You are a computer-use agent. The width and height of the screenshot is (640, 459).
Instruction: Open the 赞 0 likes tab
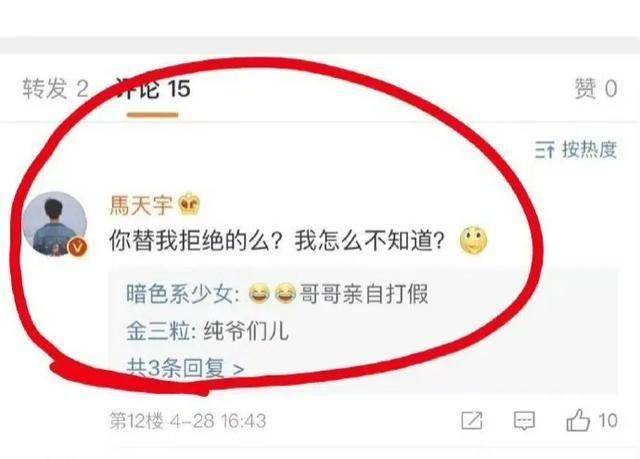pyautogui.click(x=596, y=88)
